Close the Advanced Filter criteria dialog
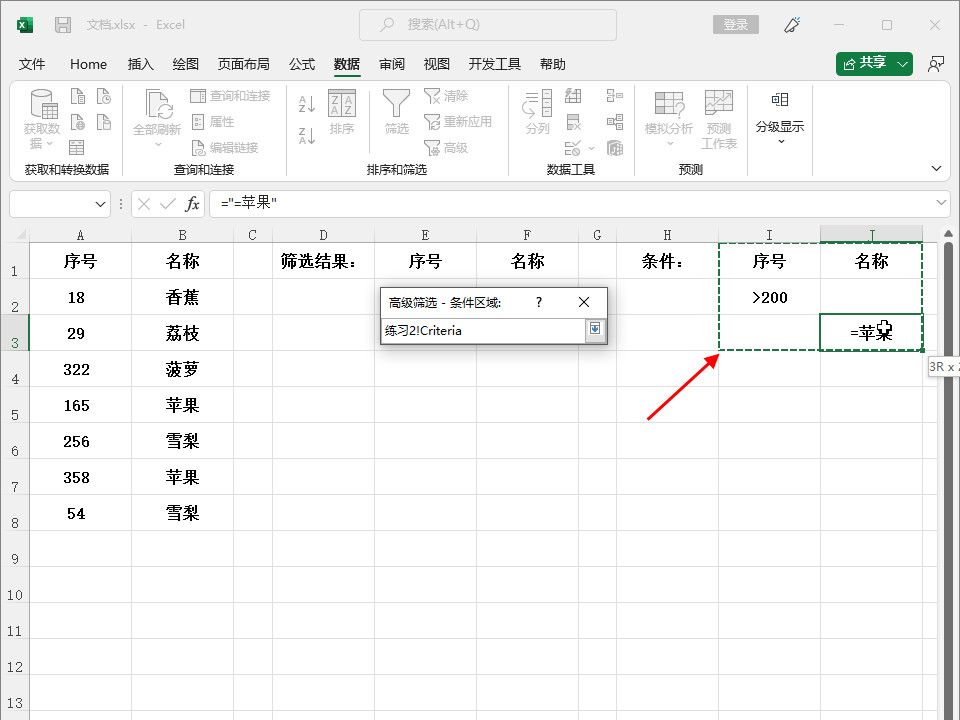 pyautogui.click(x=584, y=302)
